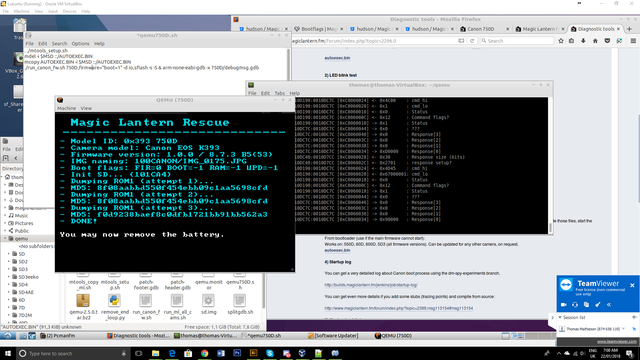Expand the SD4AE folder node
Image resolution: width=640 pixels, height=360 pixels.
[x=9, y=292]
